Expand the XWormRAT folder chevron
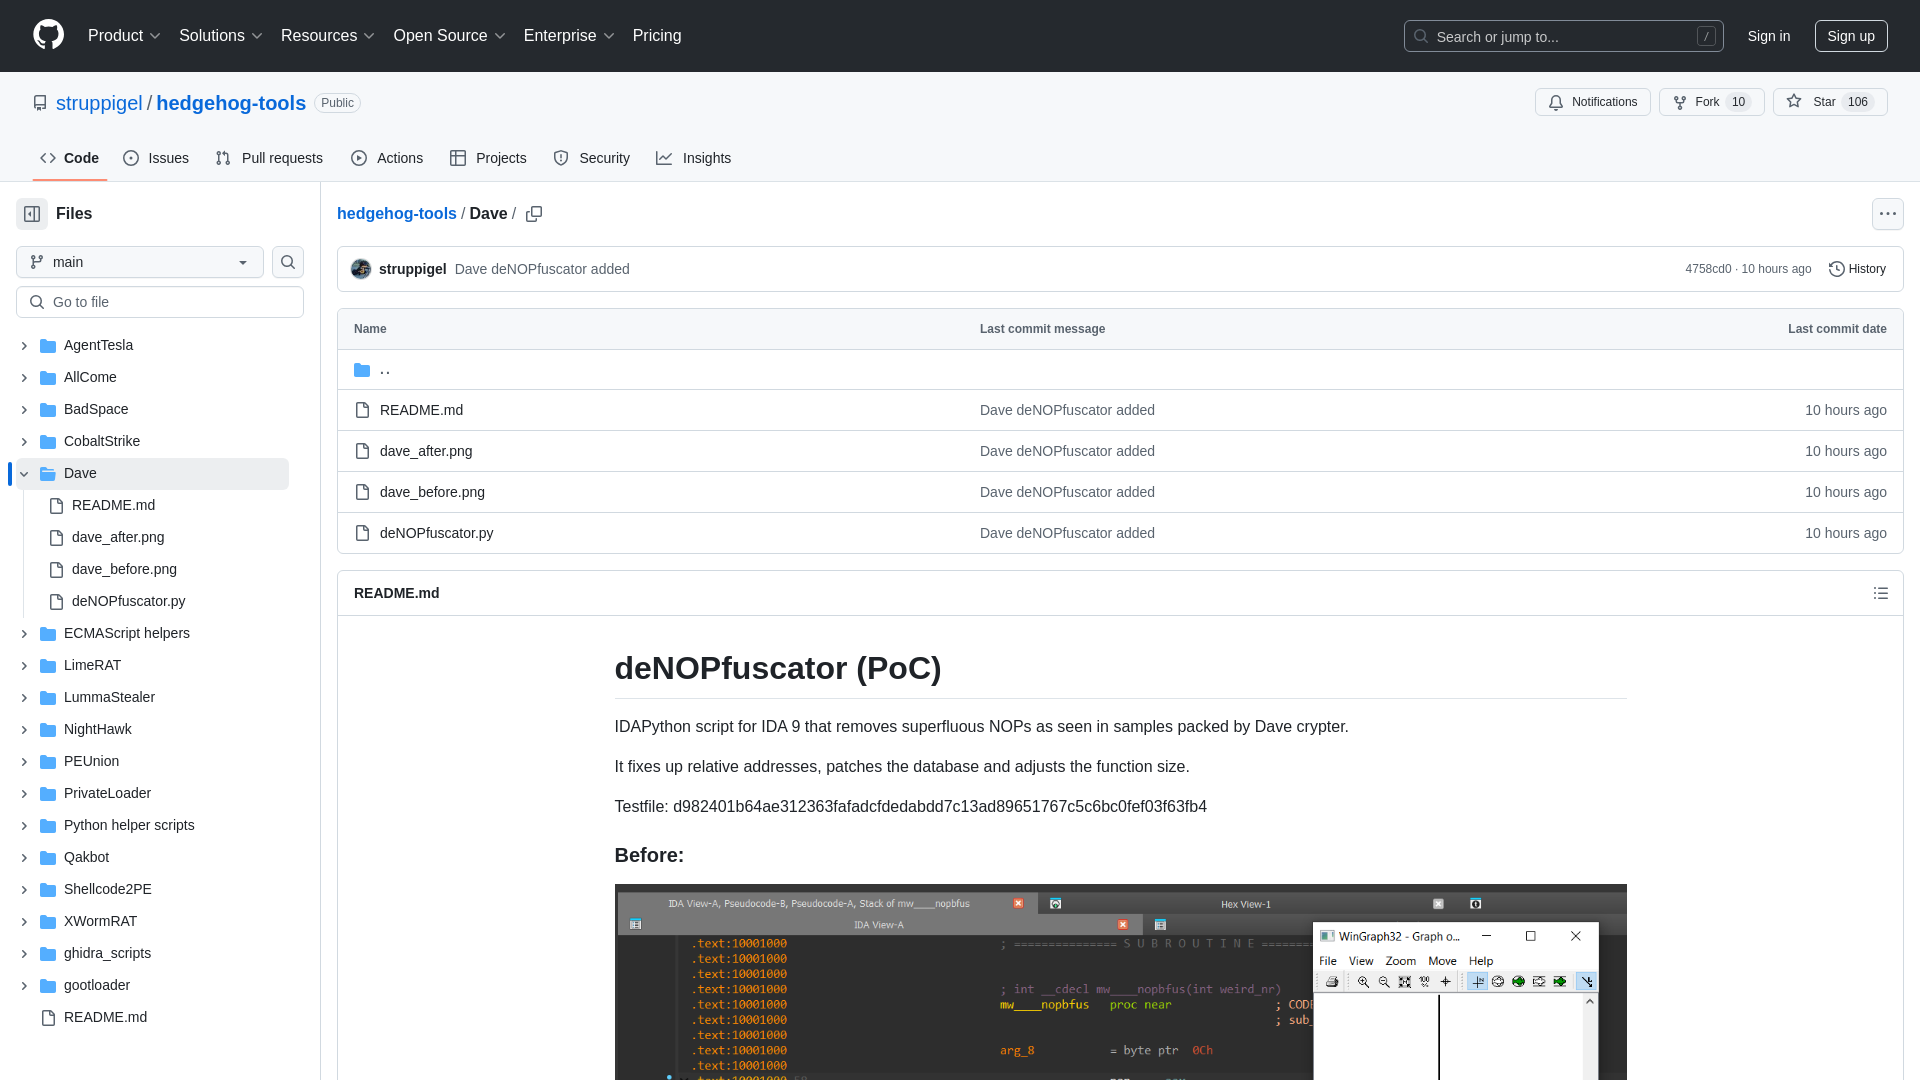1920x1080 pixels. point(24,922)
